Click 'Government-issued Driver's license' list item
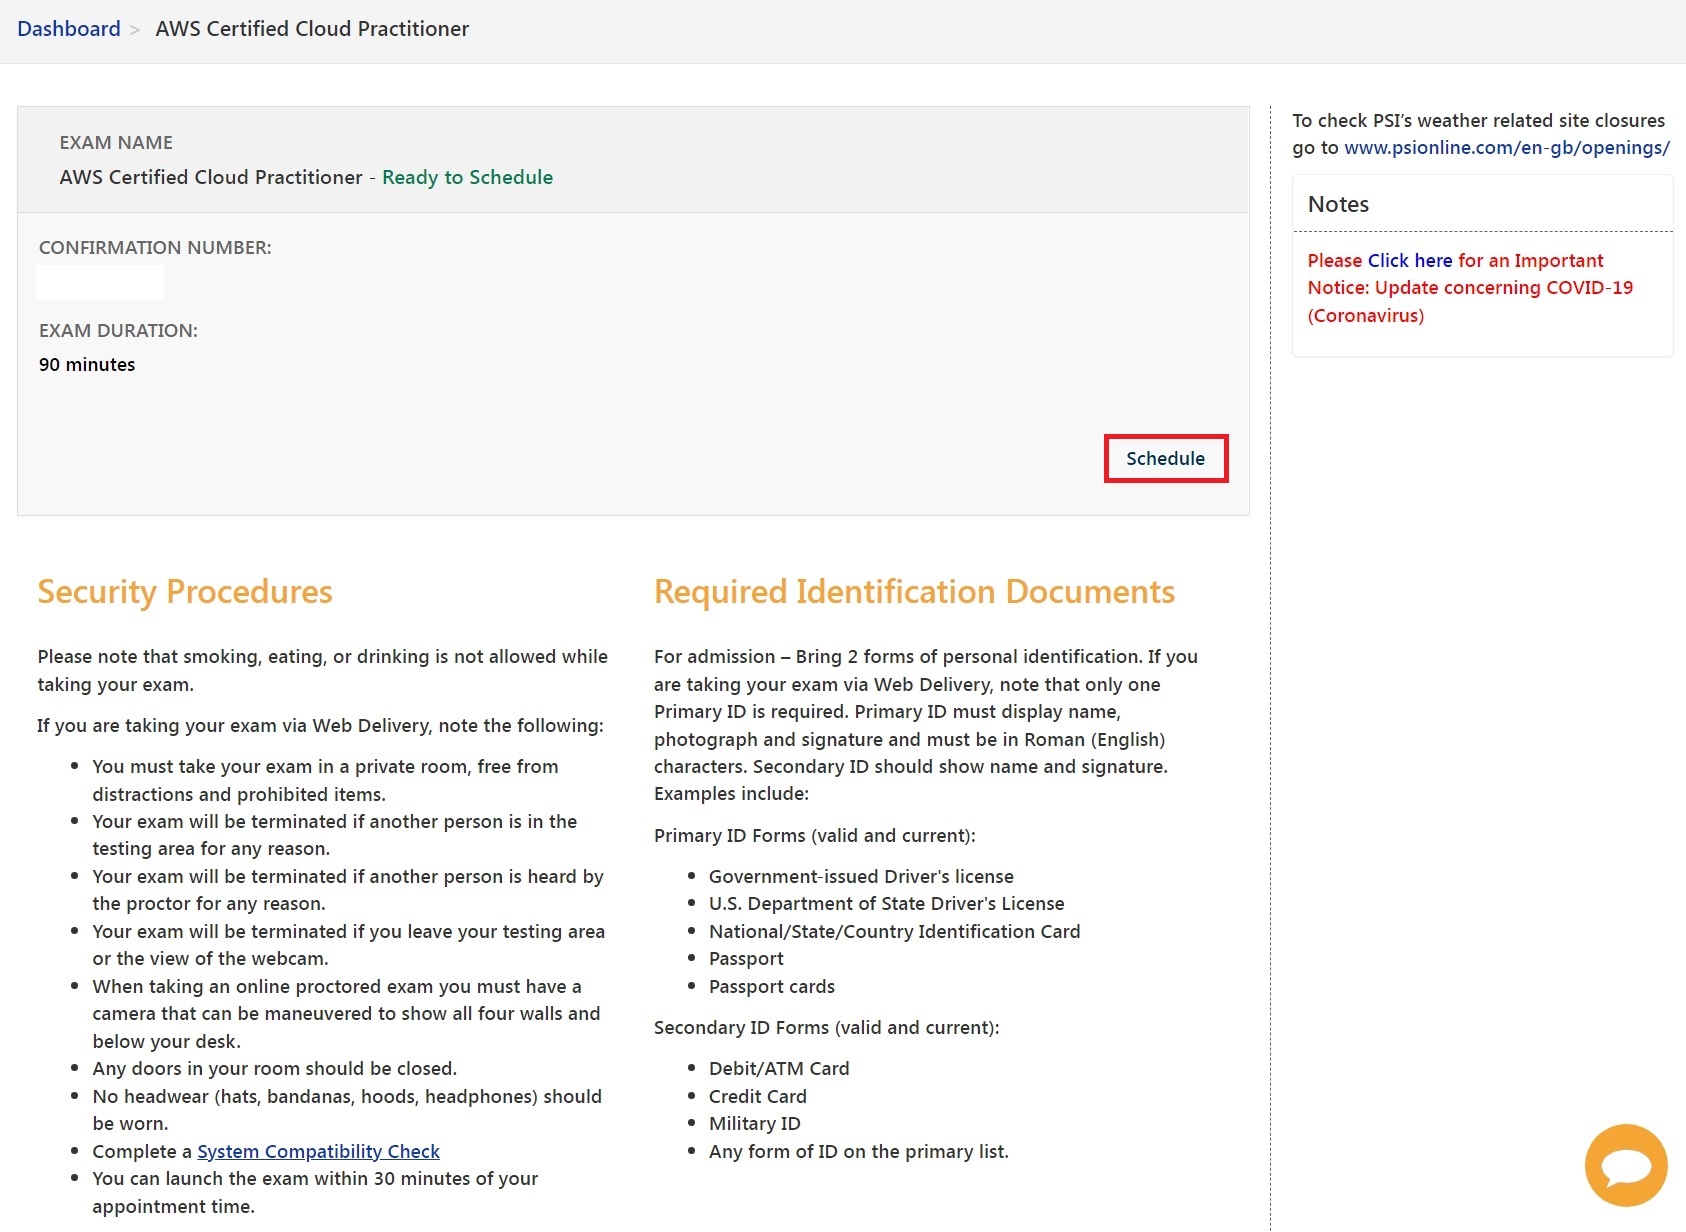This screenshot has width=1686, height=1232. click(861, 876)
